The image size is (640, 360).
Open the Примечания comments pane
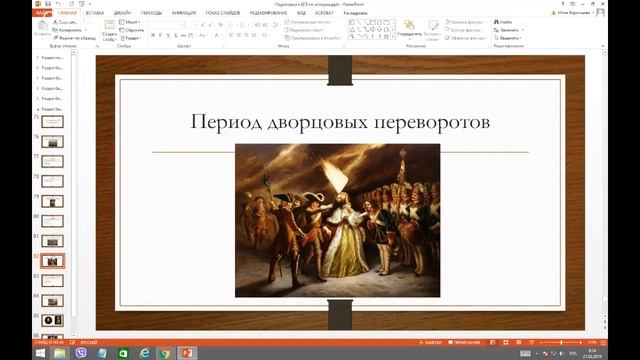coord(464,342)
